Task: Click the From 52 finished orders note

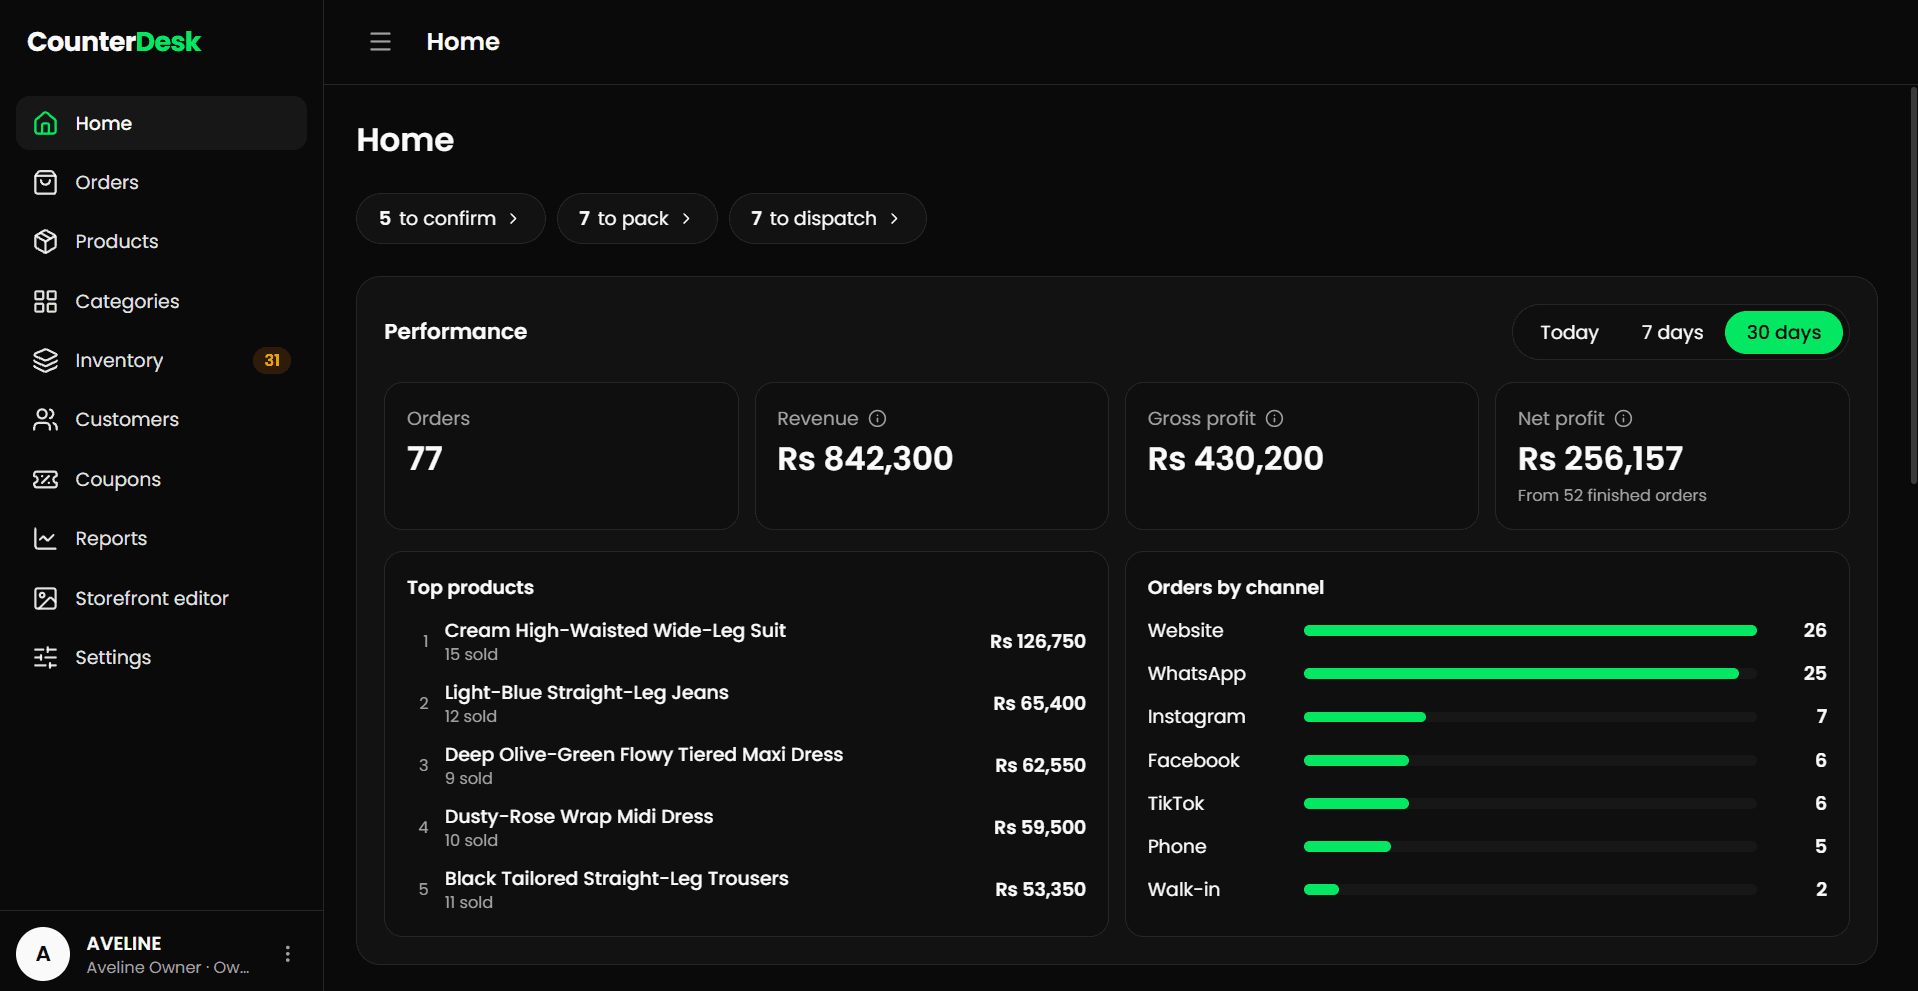Action: tap(1611, 495)
